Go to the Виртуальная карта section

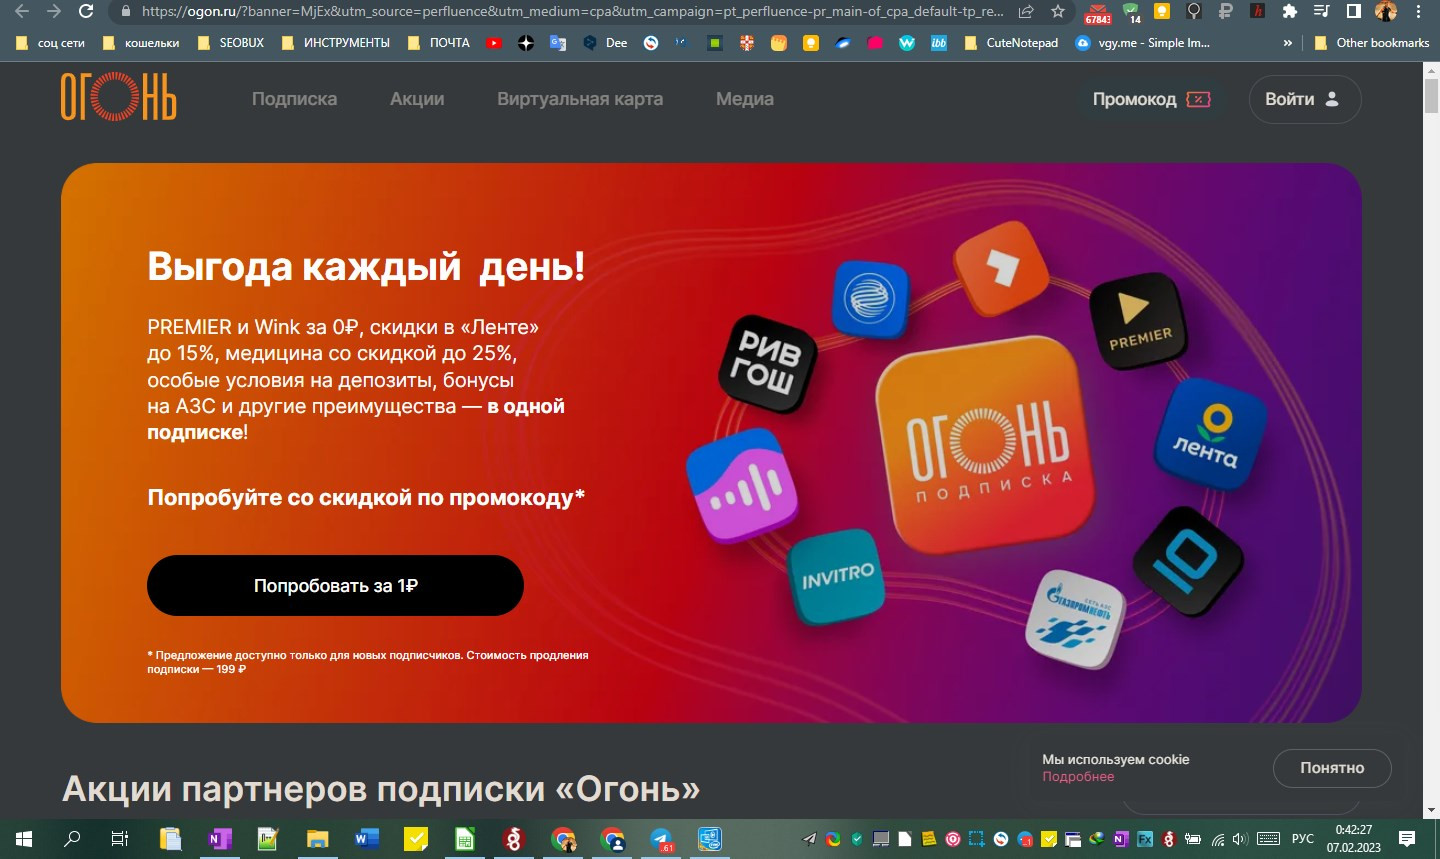coord(580,99)
